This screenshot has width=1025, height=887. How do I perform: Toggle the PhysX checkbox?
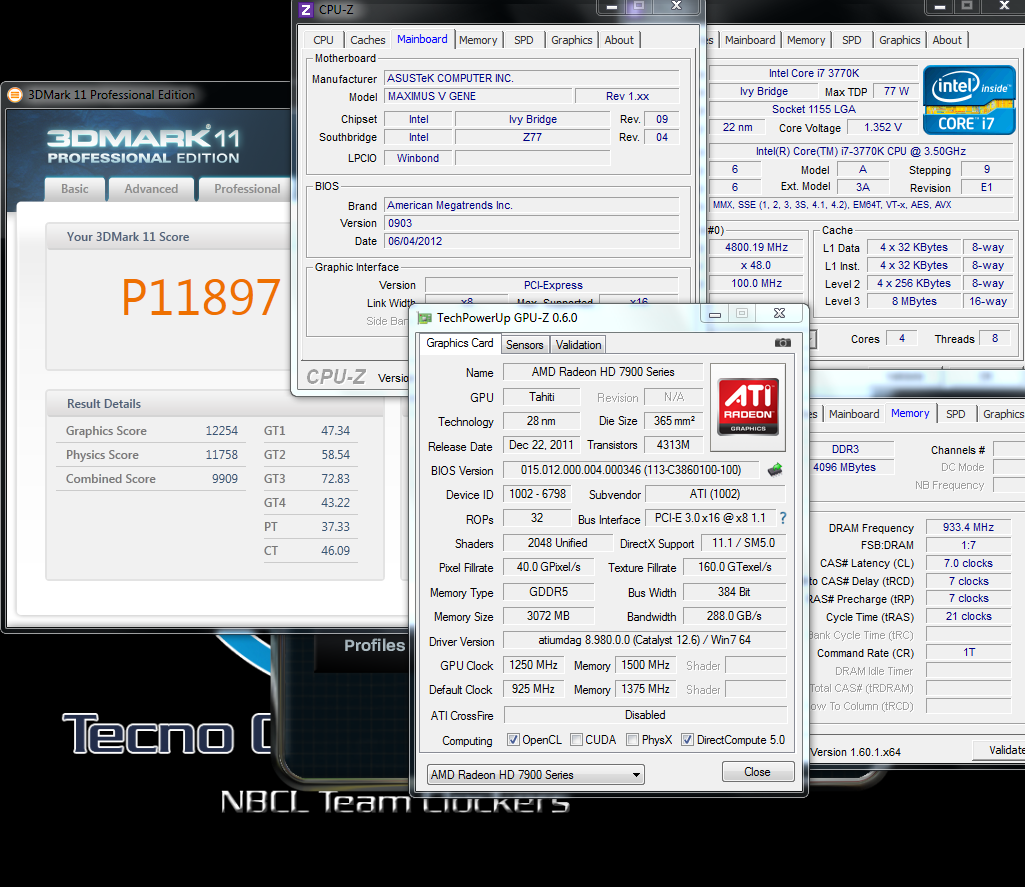click(x=632, y=739)
